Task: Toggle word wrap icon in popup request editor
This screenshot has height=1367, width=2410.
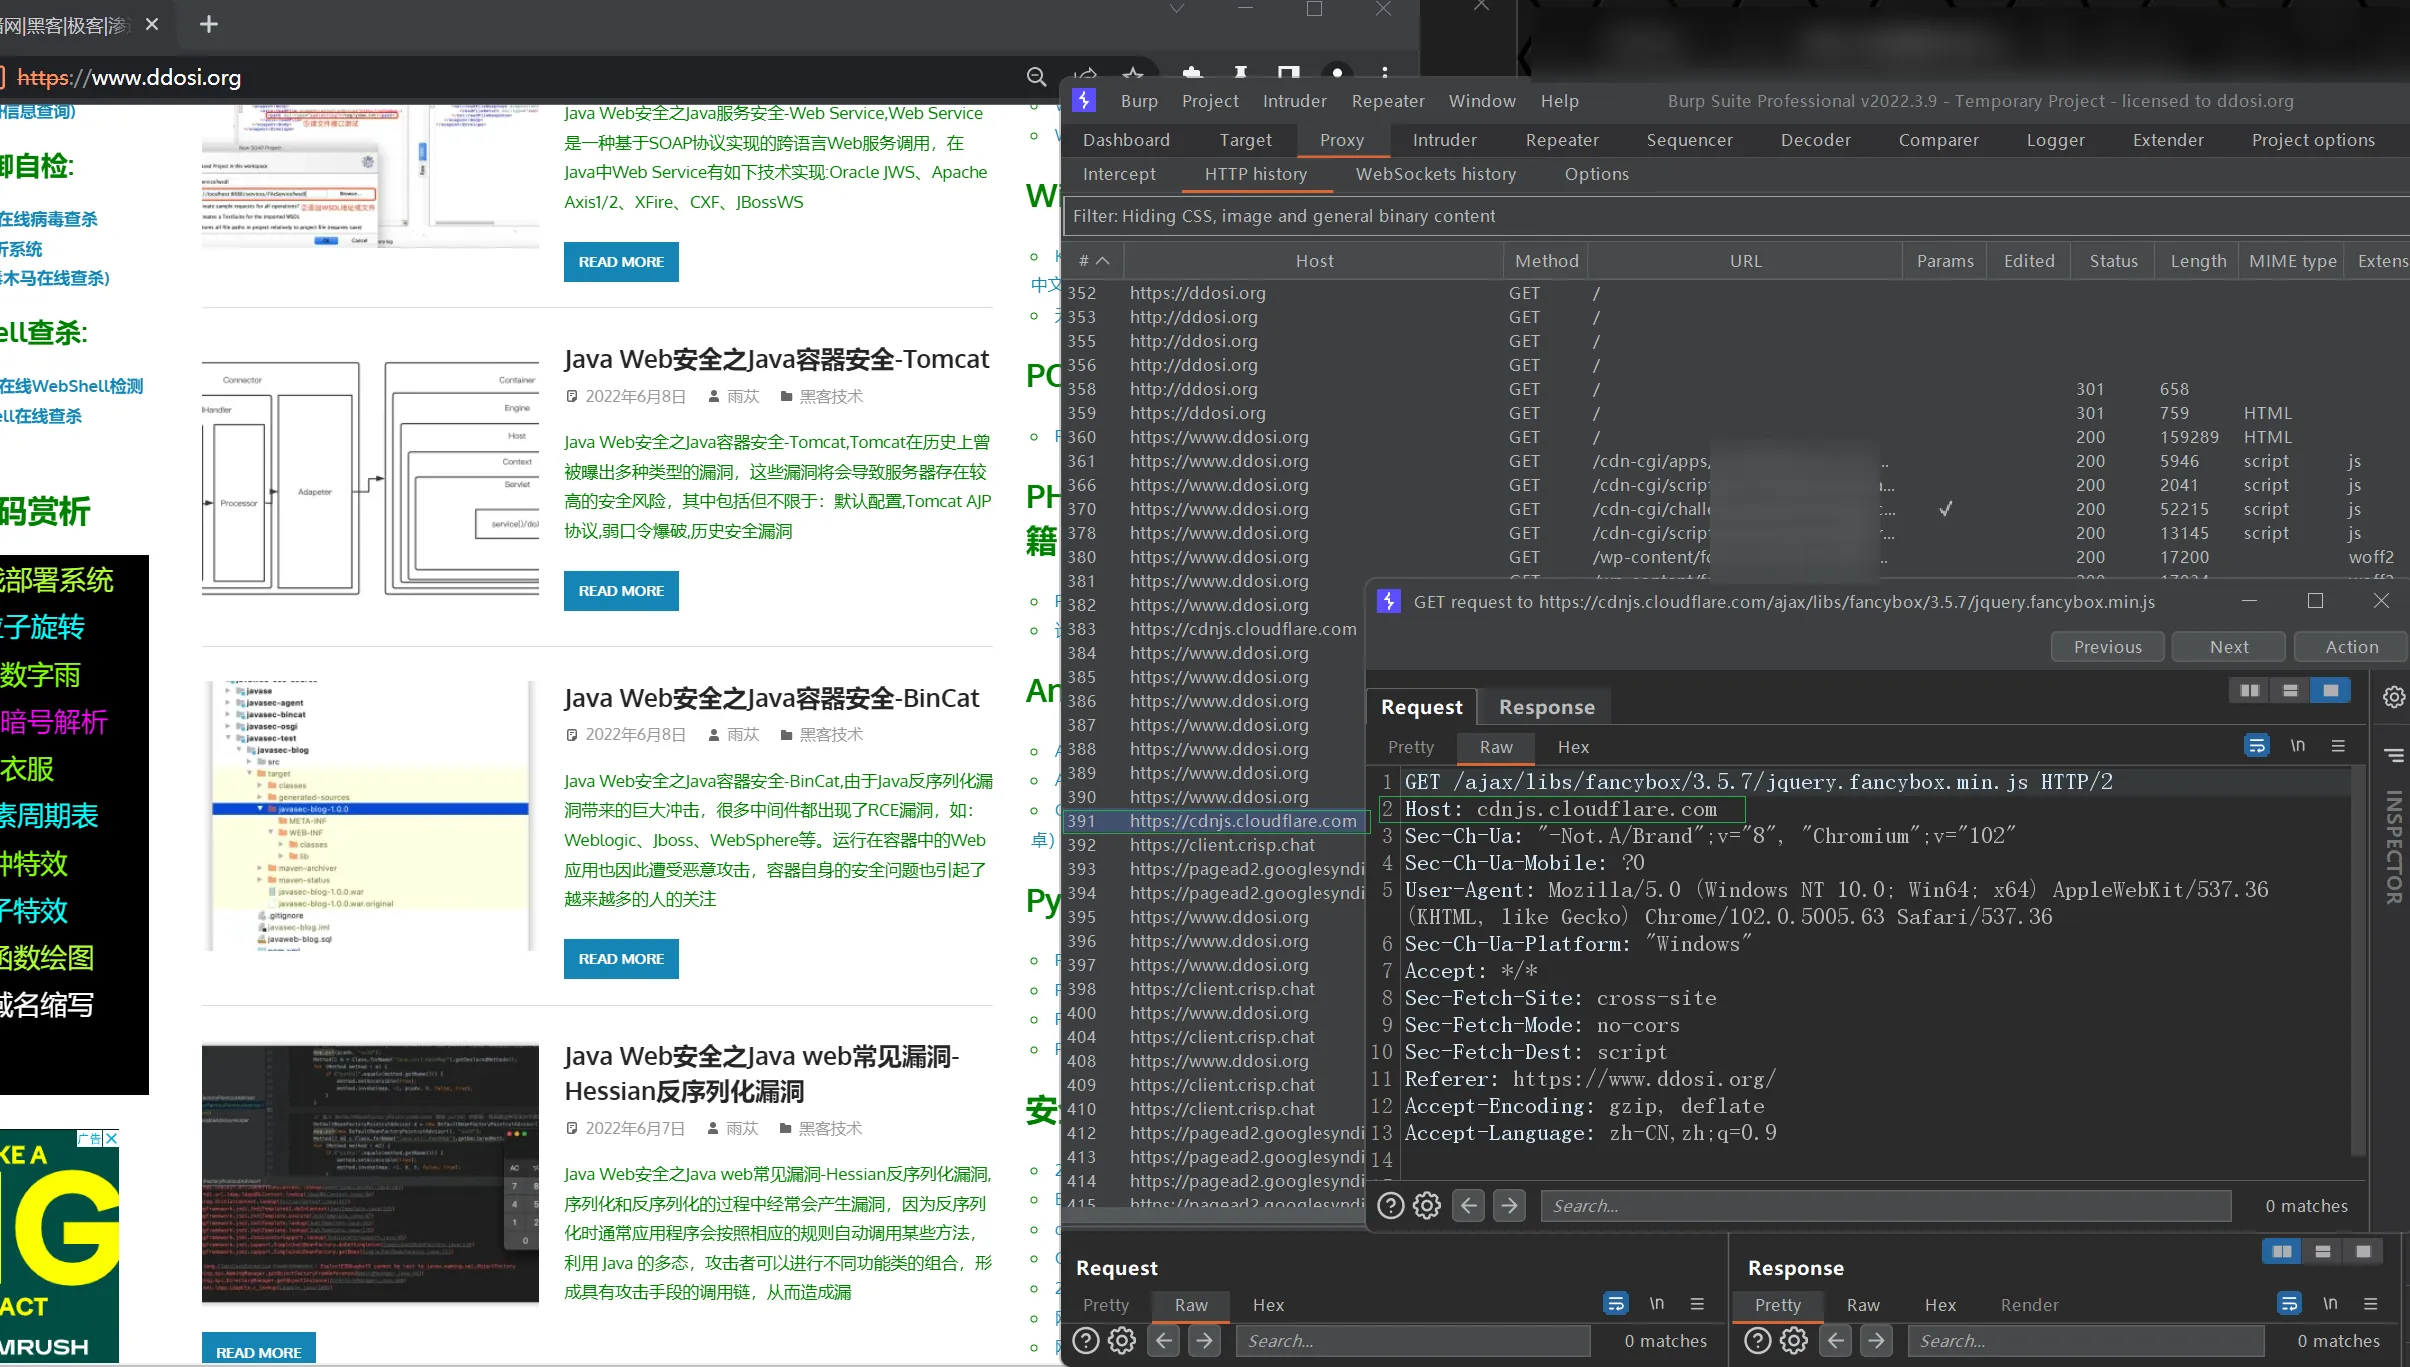Action: 2257,746
